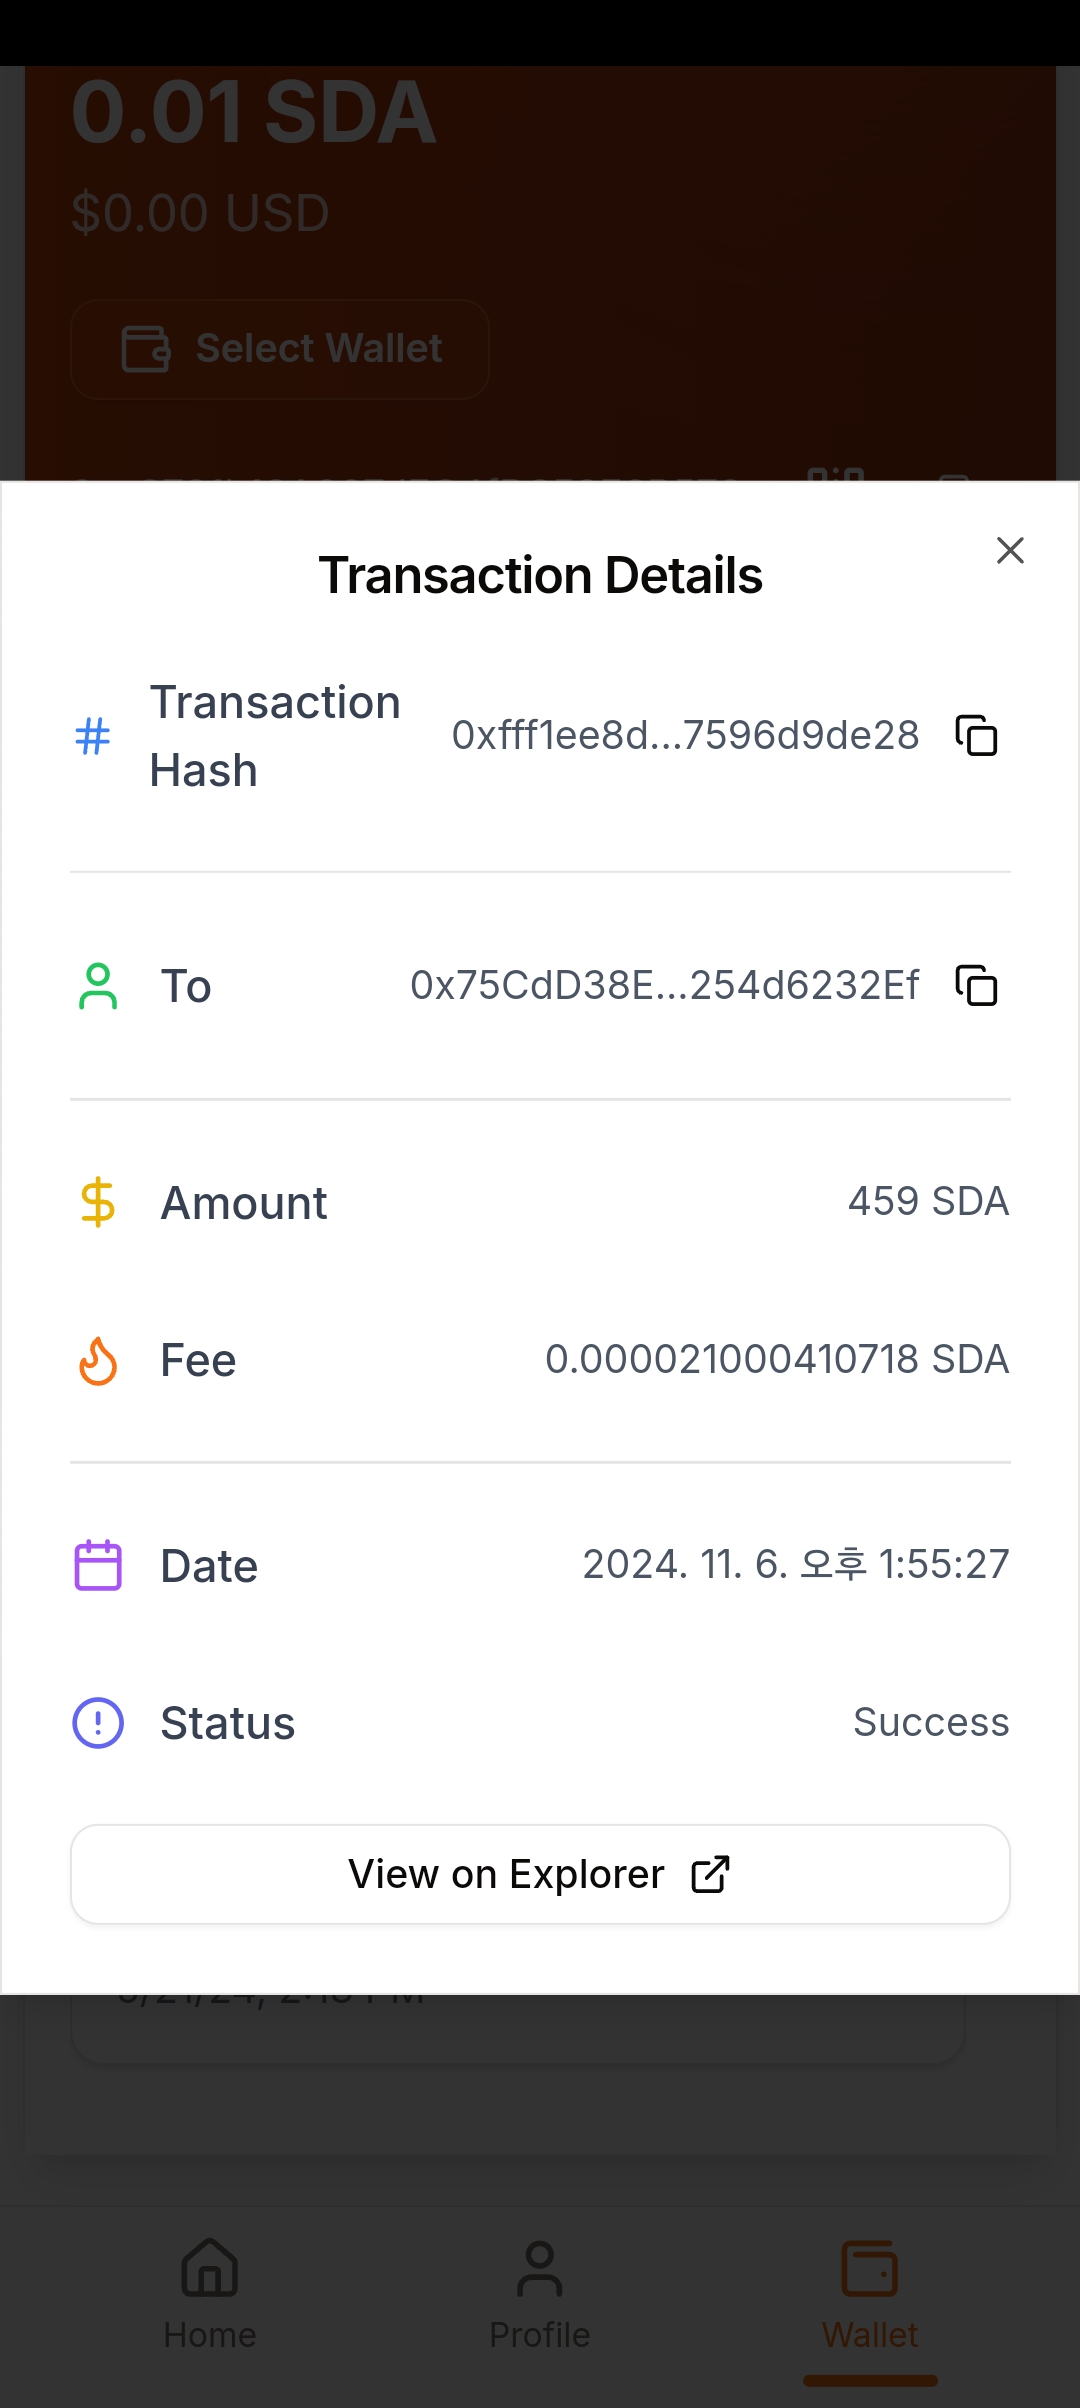The image size is (1080, 2408).
Task: Click the 459 SDA amount value
Action: pos(928,1202)
